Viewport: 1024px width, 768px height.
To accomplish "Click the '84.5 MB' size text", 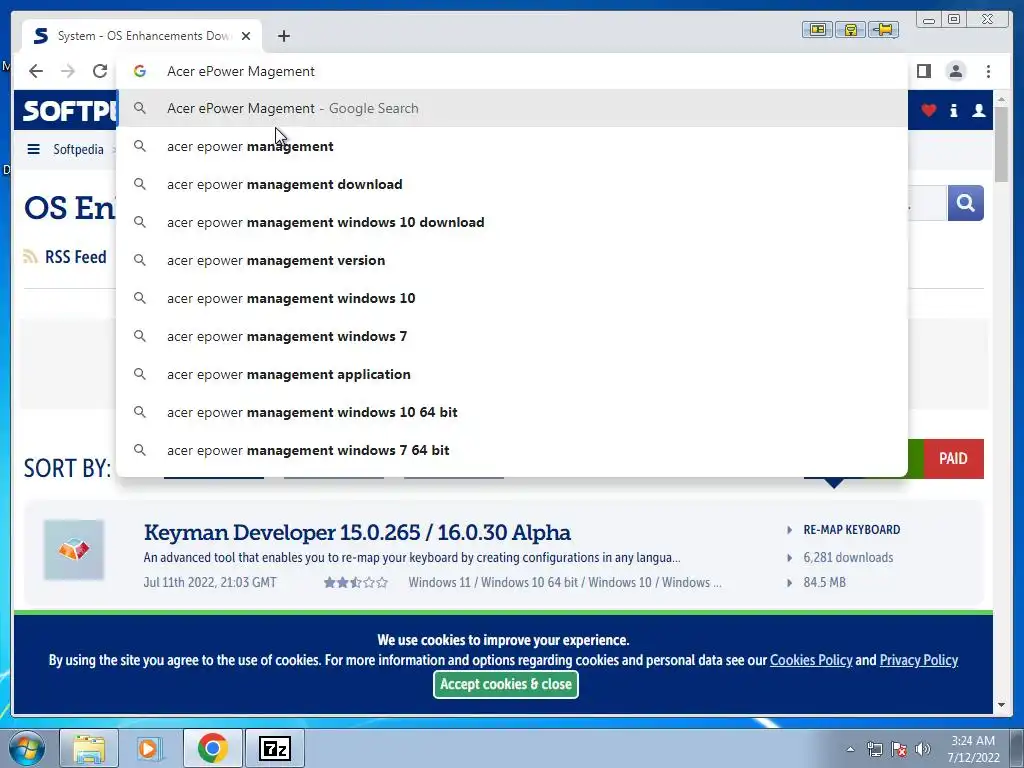I will tap(824, 582).
